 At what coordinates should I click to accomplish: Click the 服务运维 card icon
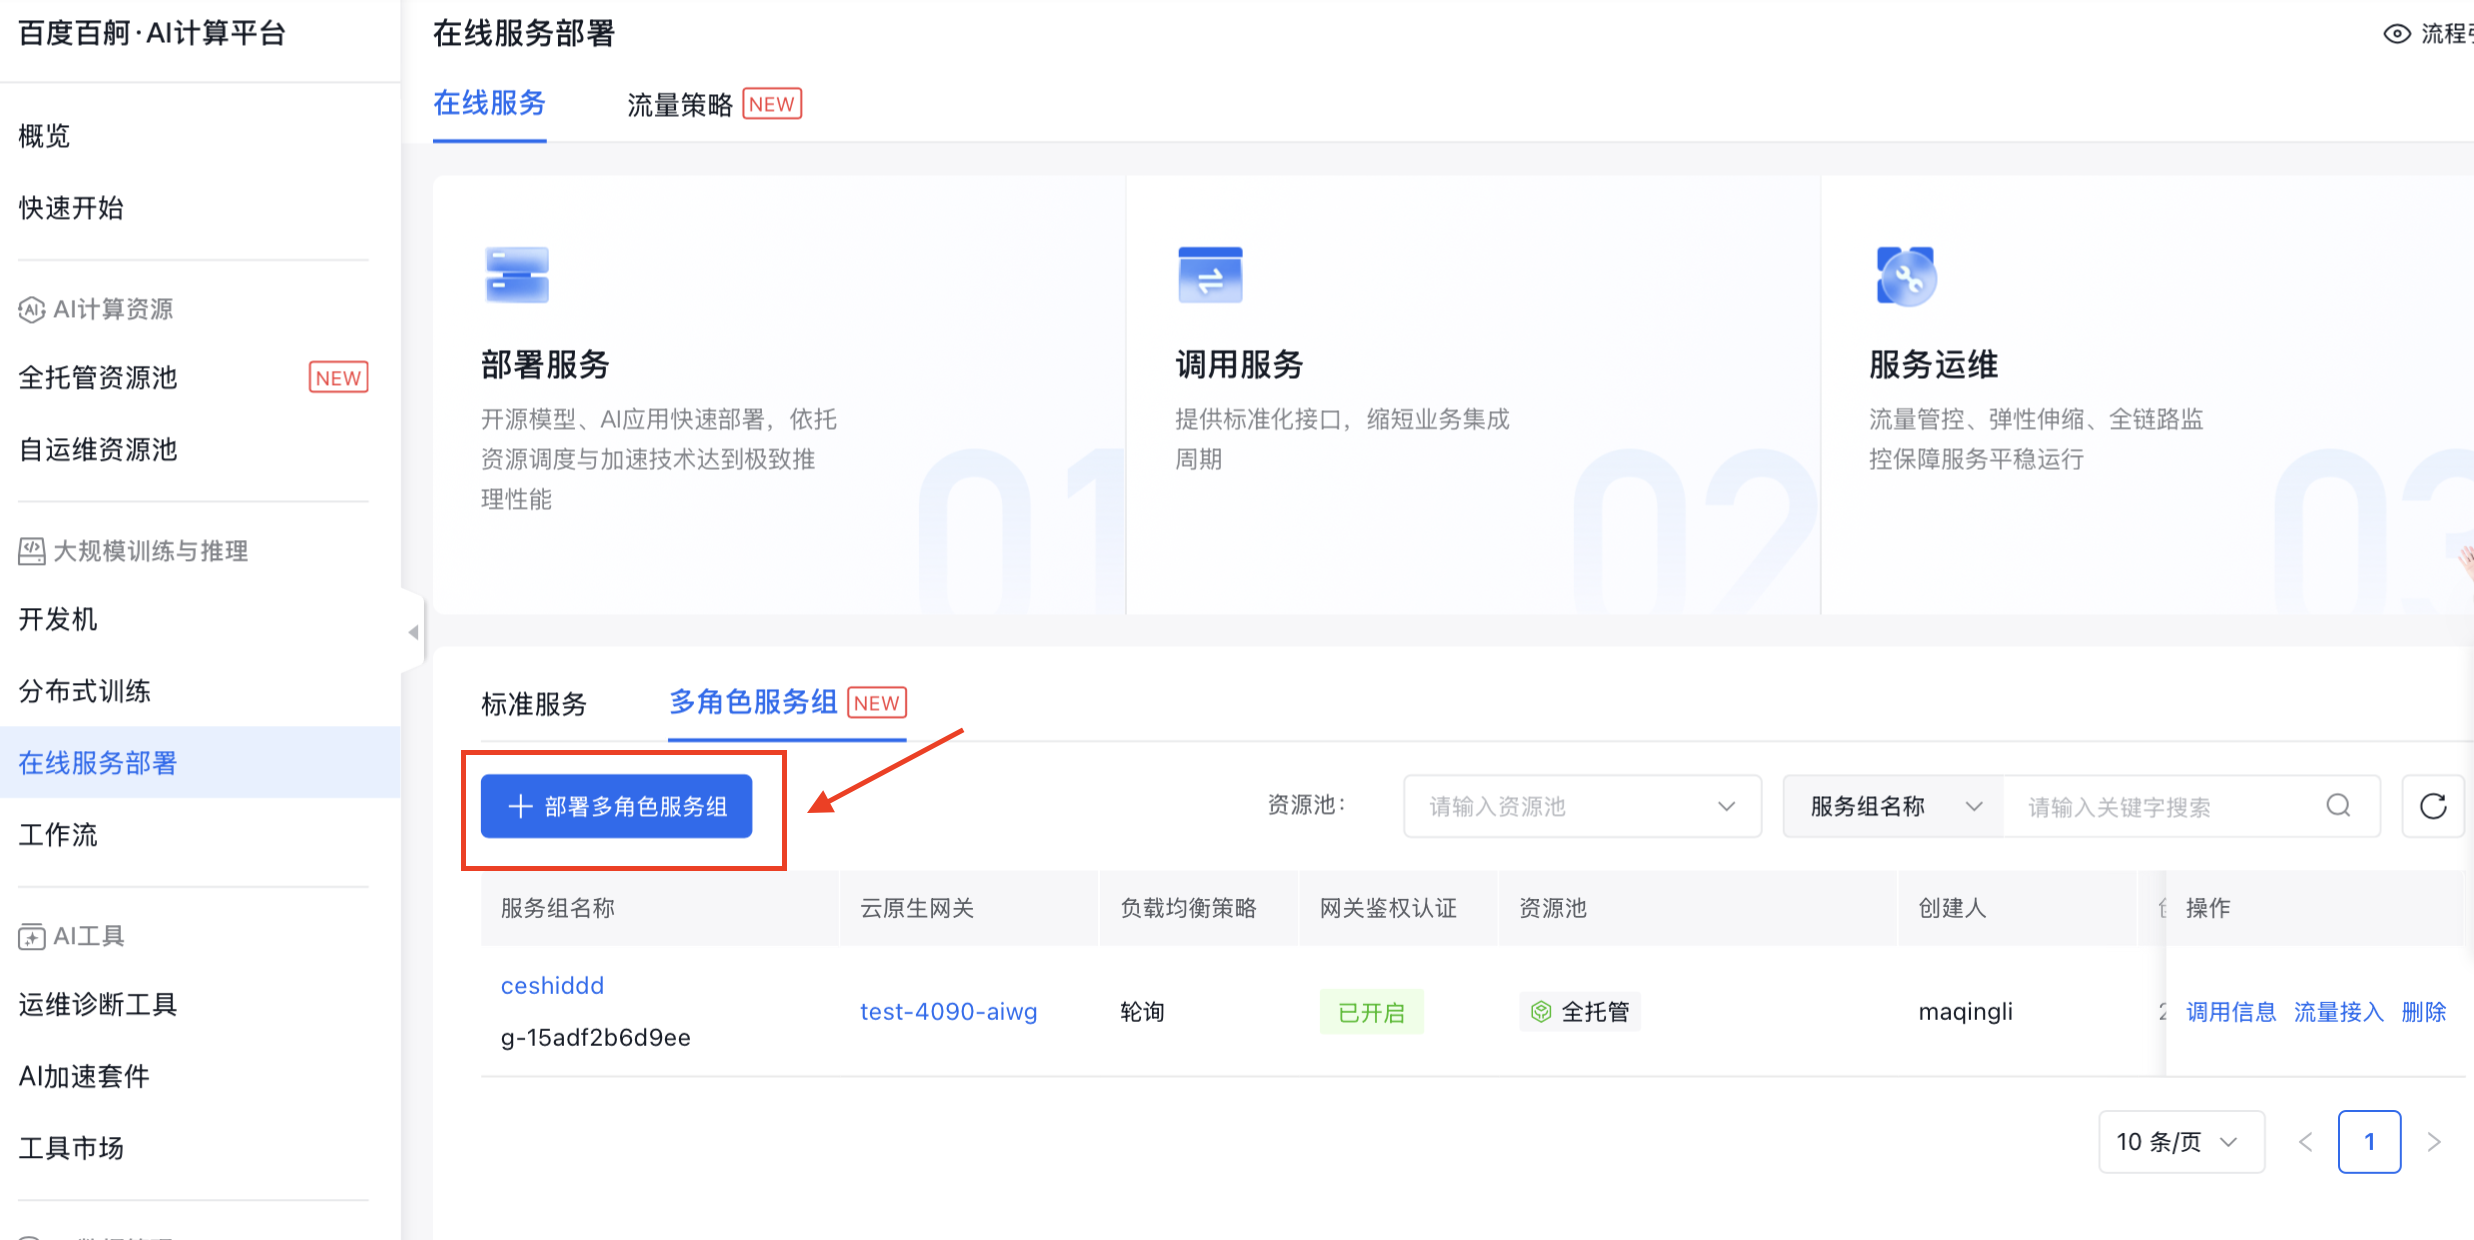(1905, 276)
